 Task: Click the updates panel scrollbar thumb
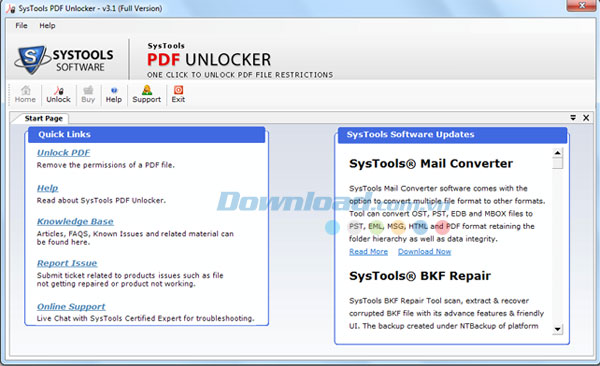point(558,163)
